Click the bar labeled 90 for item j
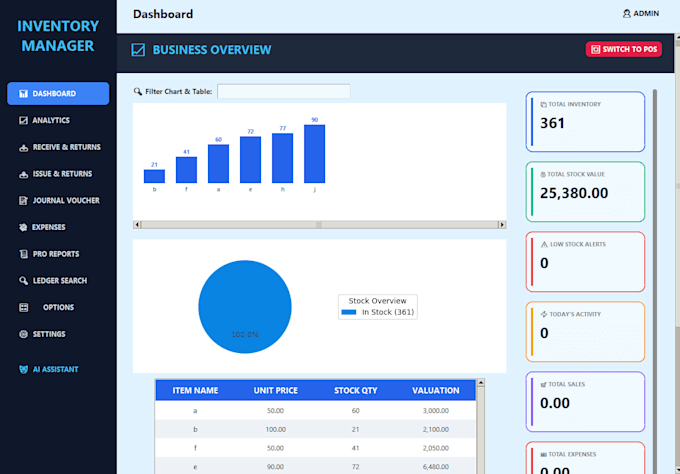 [x=314, y=154]
